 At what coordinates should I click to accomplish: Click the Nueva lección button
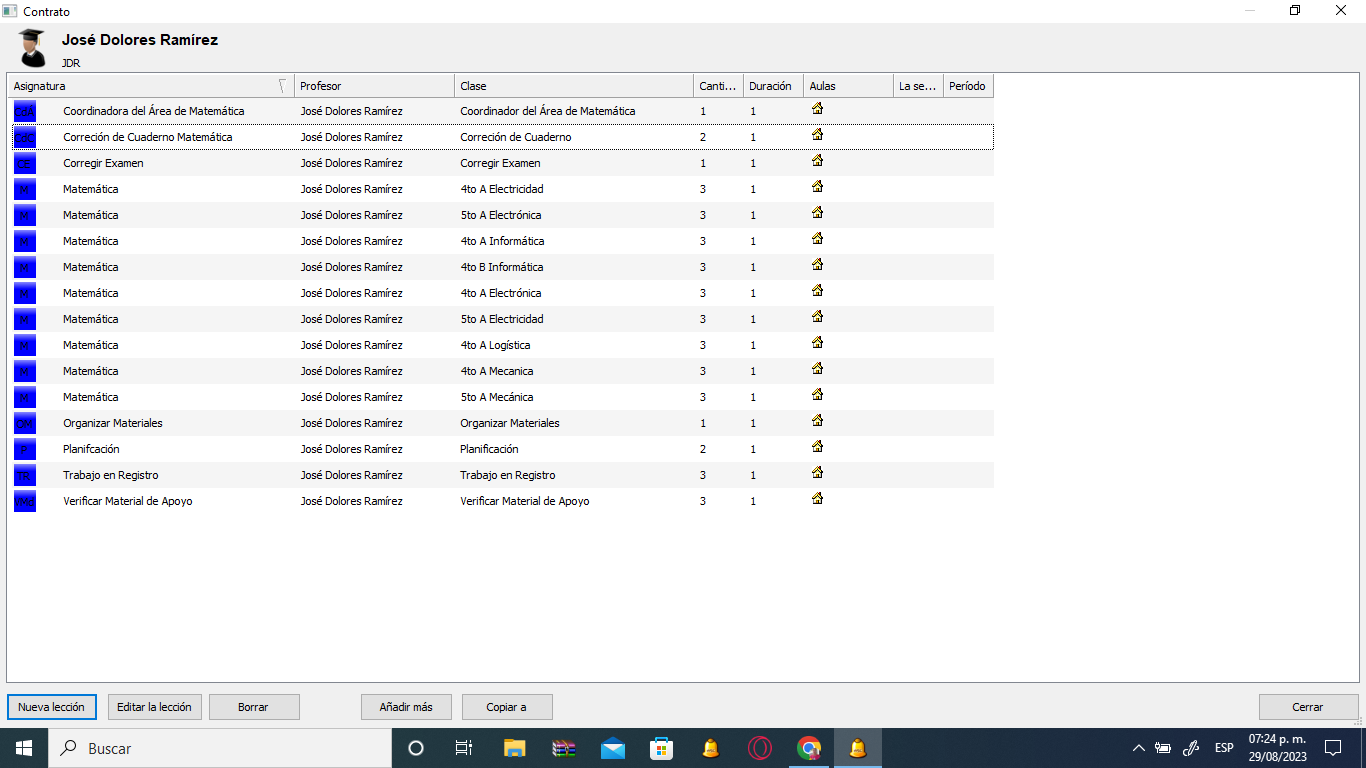(52, 707)
